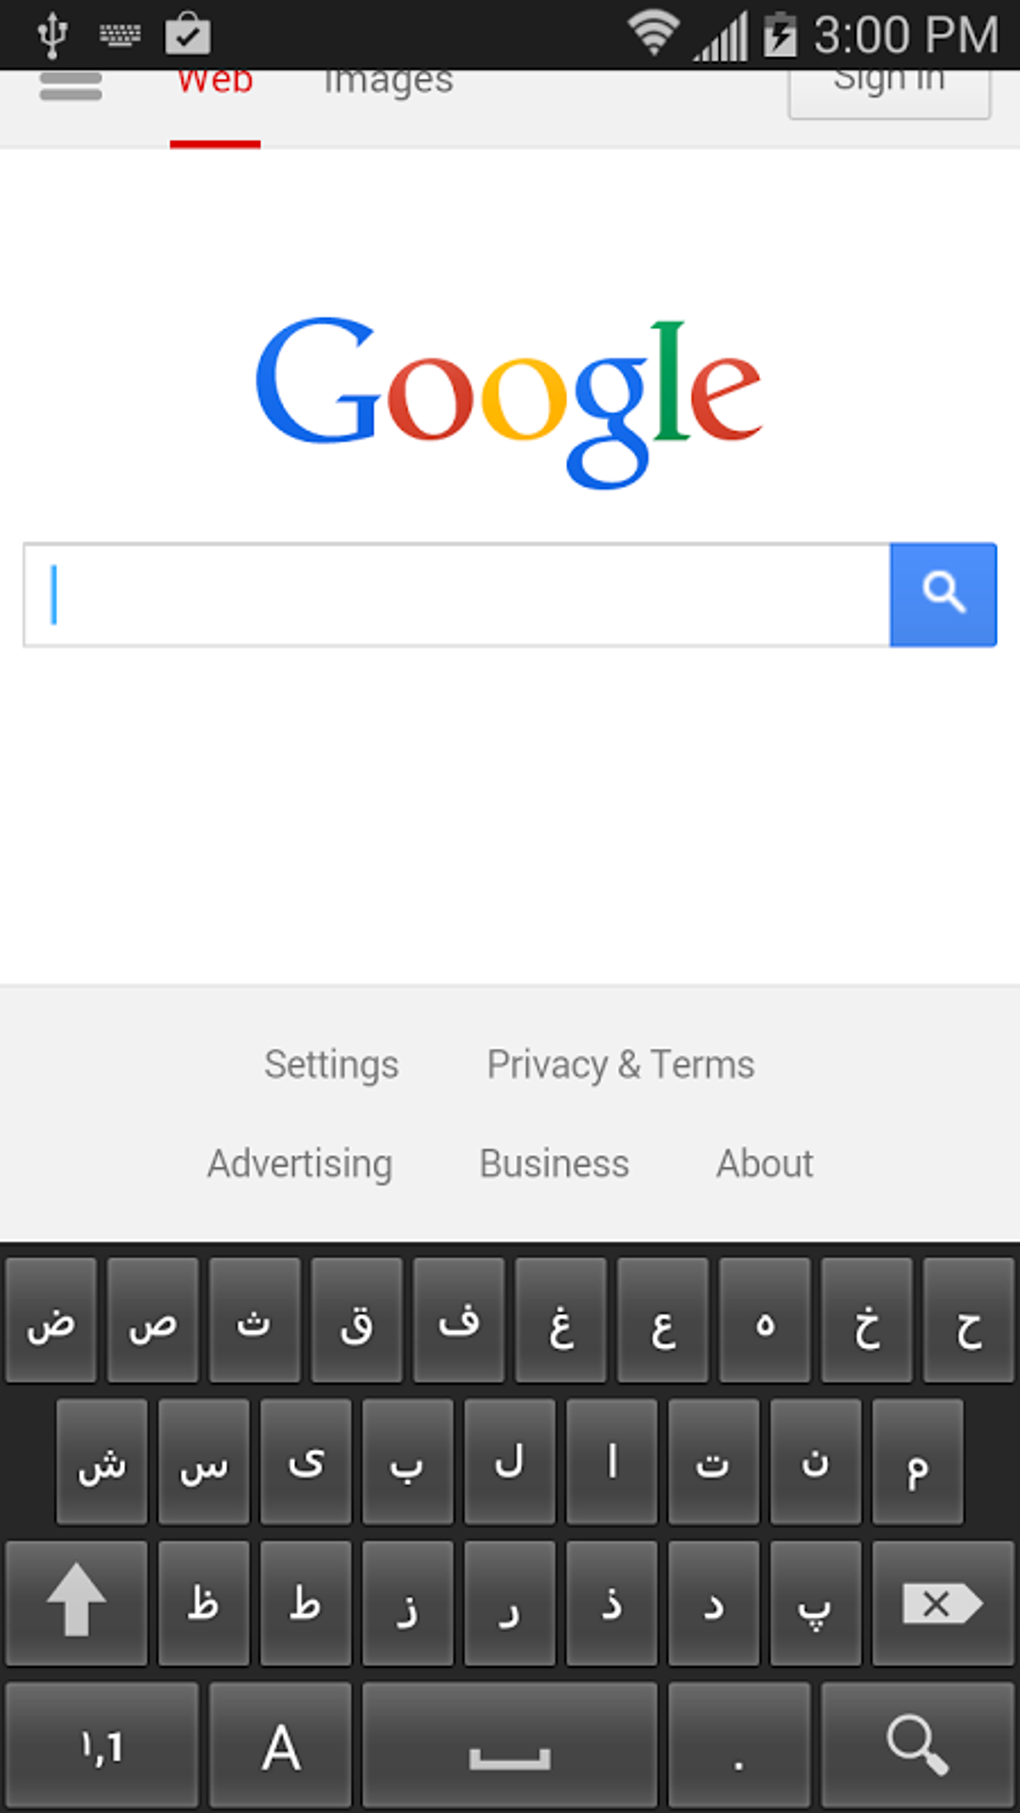Switch keyboard to English with A key
The height and width of the screenshot is (1813, 1020).
(x=280, y=1745)
